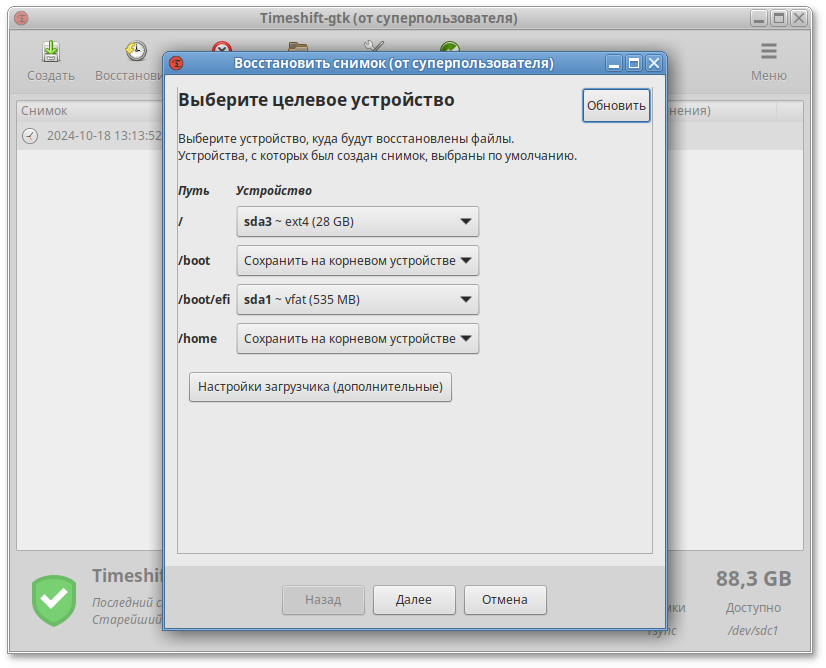Screen dimensions: 826x668
Task: Click the Создать (create snapshot) toolbar icon
Action: (x=50, y=52)
